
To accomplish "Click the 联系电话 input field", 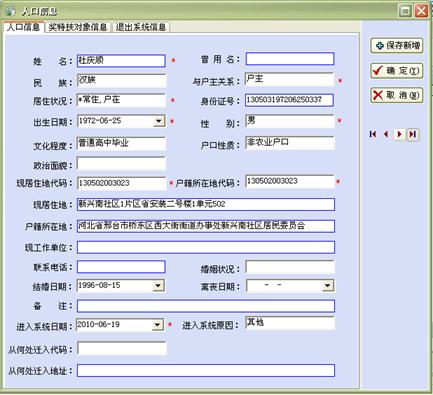I will pos(121,267).
